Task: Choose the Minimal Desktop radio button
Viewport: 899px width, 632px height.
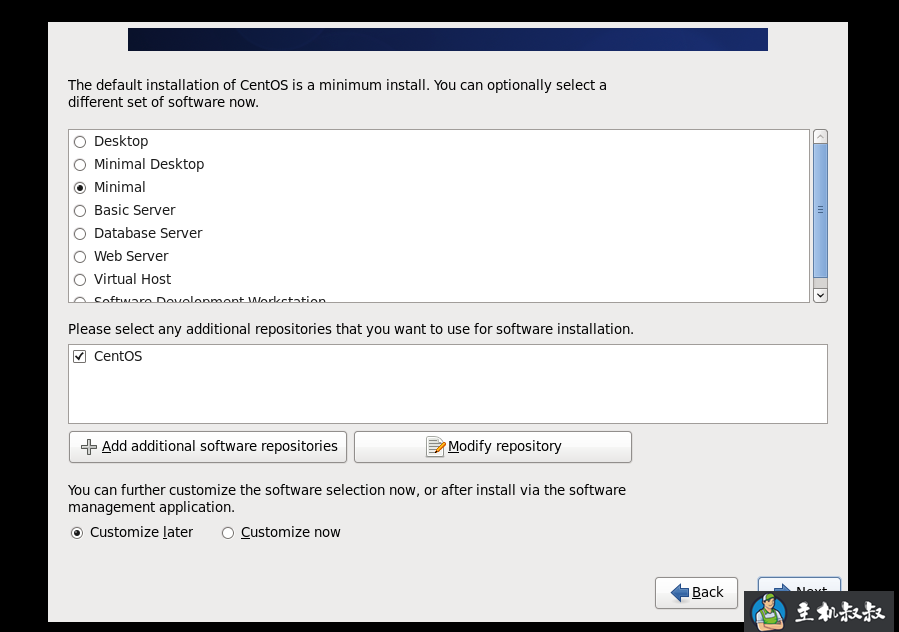Action: click(80, 165)
